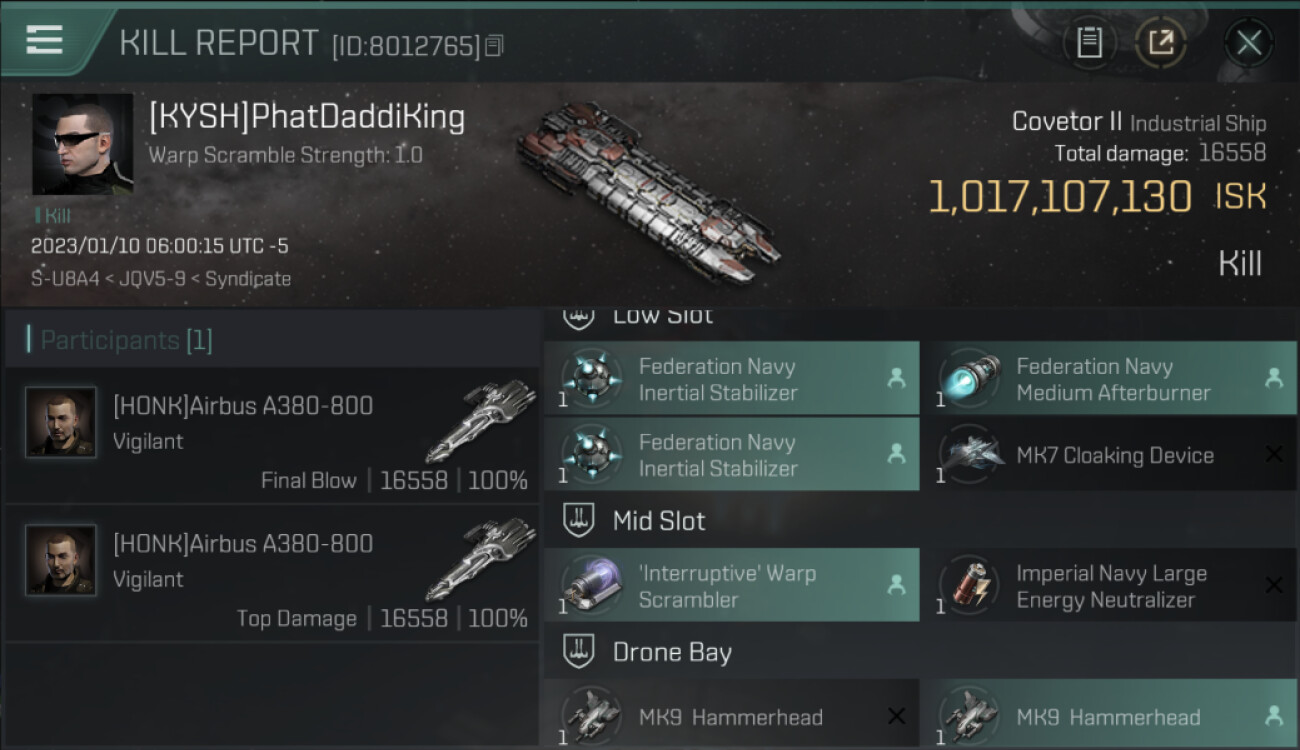Click the S-U8A4 solar system location
1300x750 pixels.
pyautogui.click(x=64, y=279)
